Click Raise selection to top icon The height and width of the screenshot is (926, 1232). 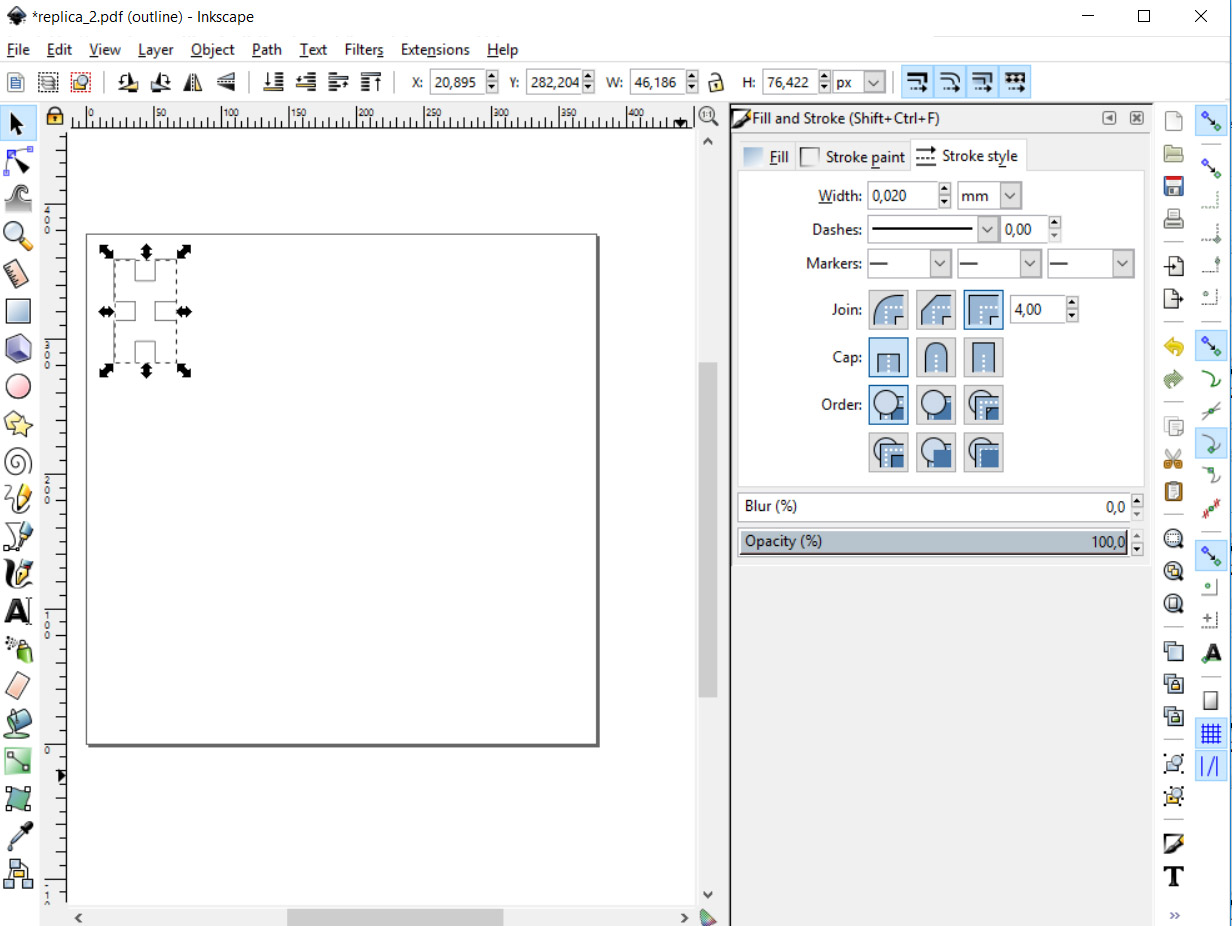(x=371, y=82)
